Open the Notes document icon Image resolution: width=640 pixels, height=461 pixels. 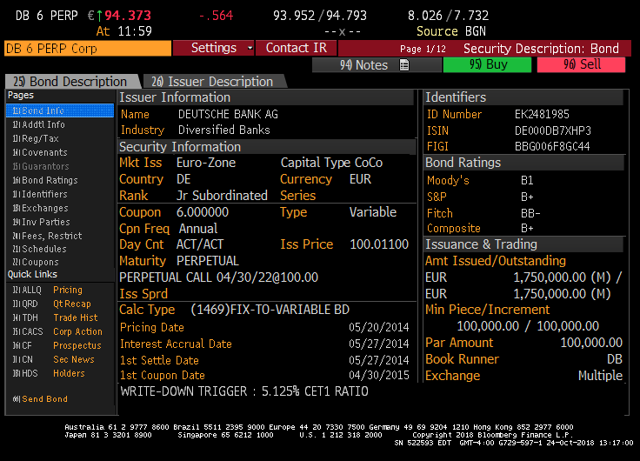tap(404, 65)
